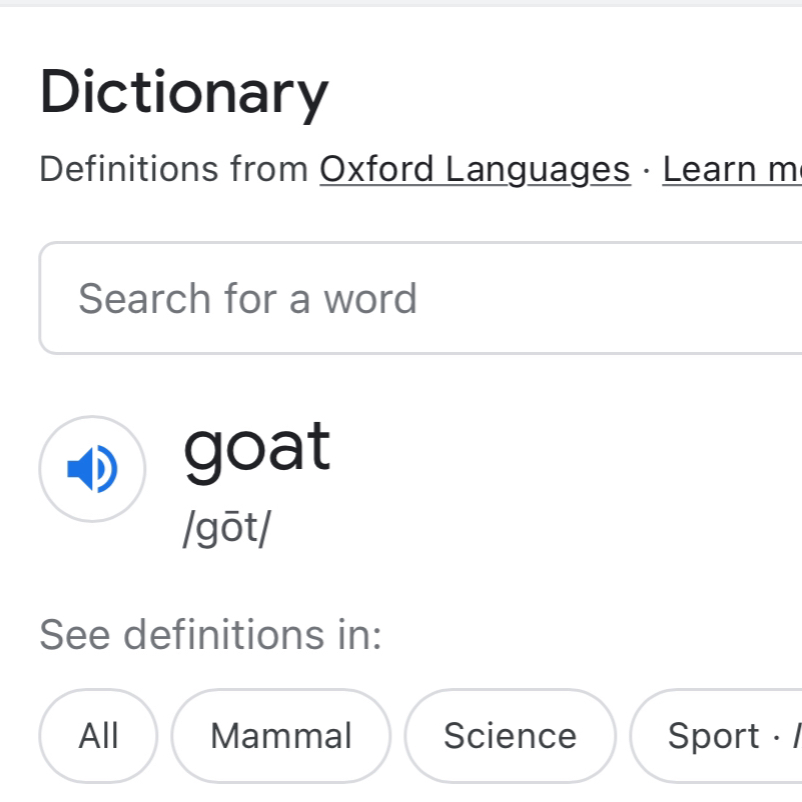
Task: Click the Dictionary heading
Action: (184, 92)
